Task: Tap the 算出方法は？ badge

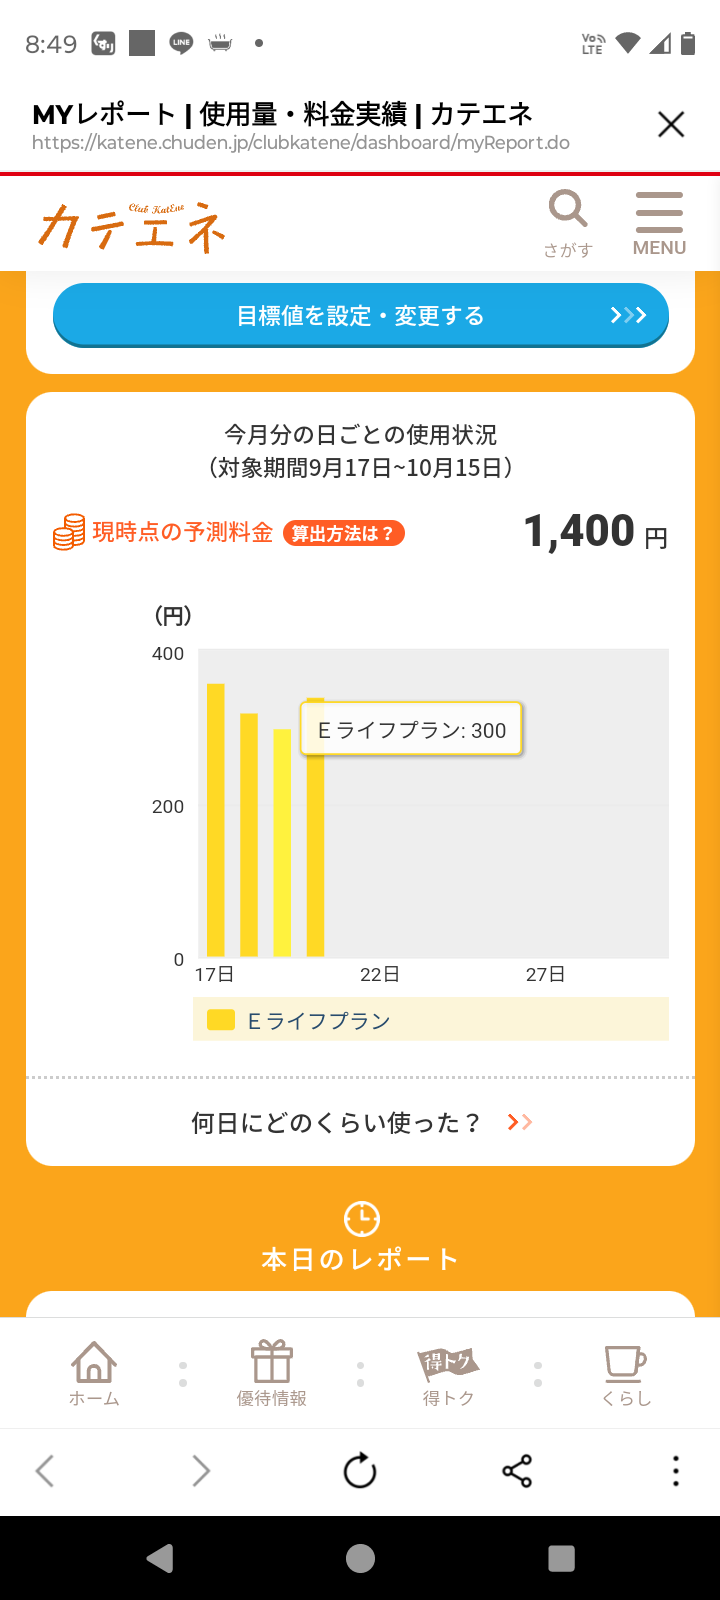Action: 343,533
